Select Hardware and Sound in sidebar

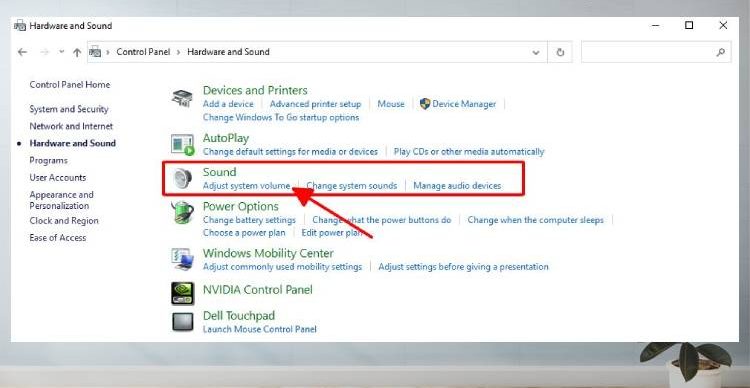(x=72, y=143)
